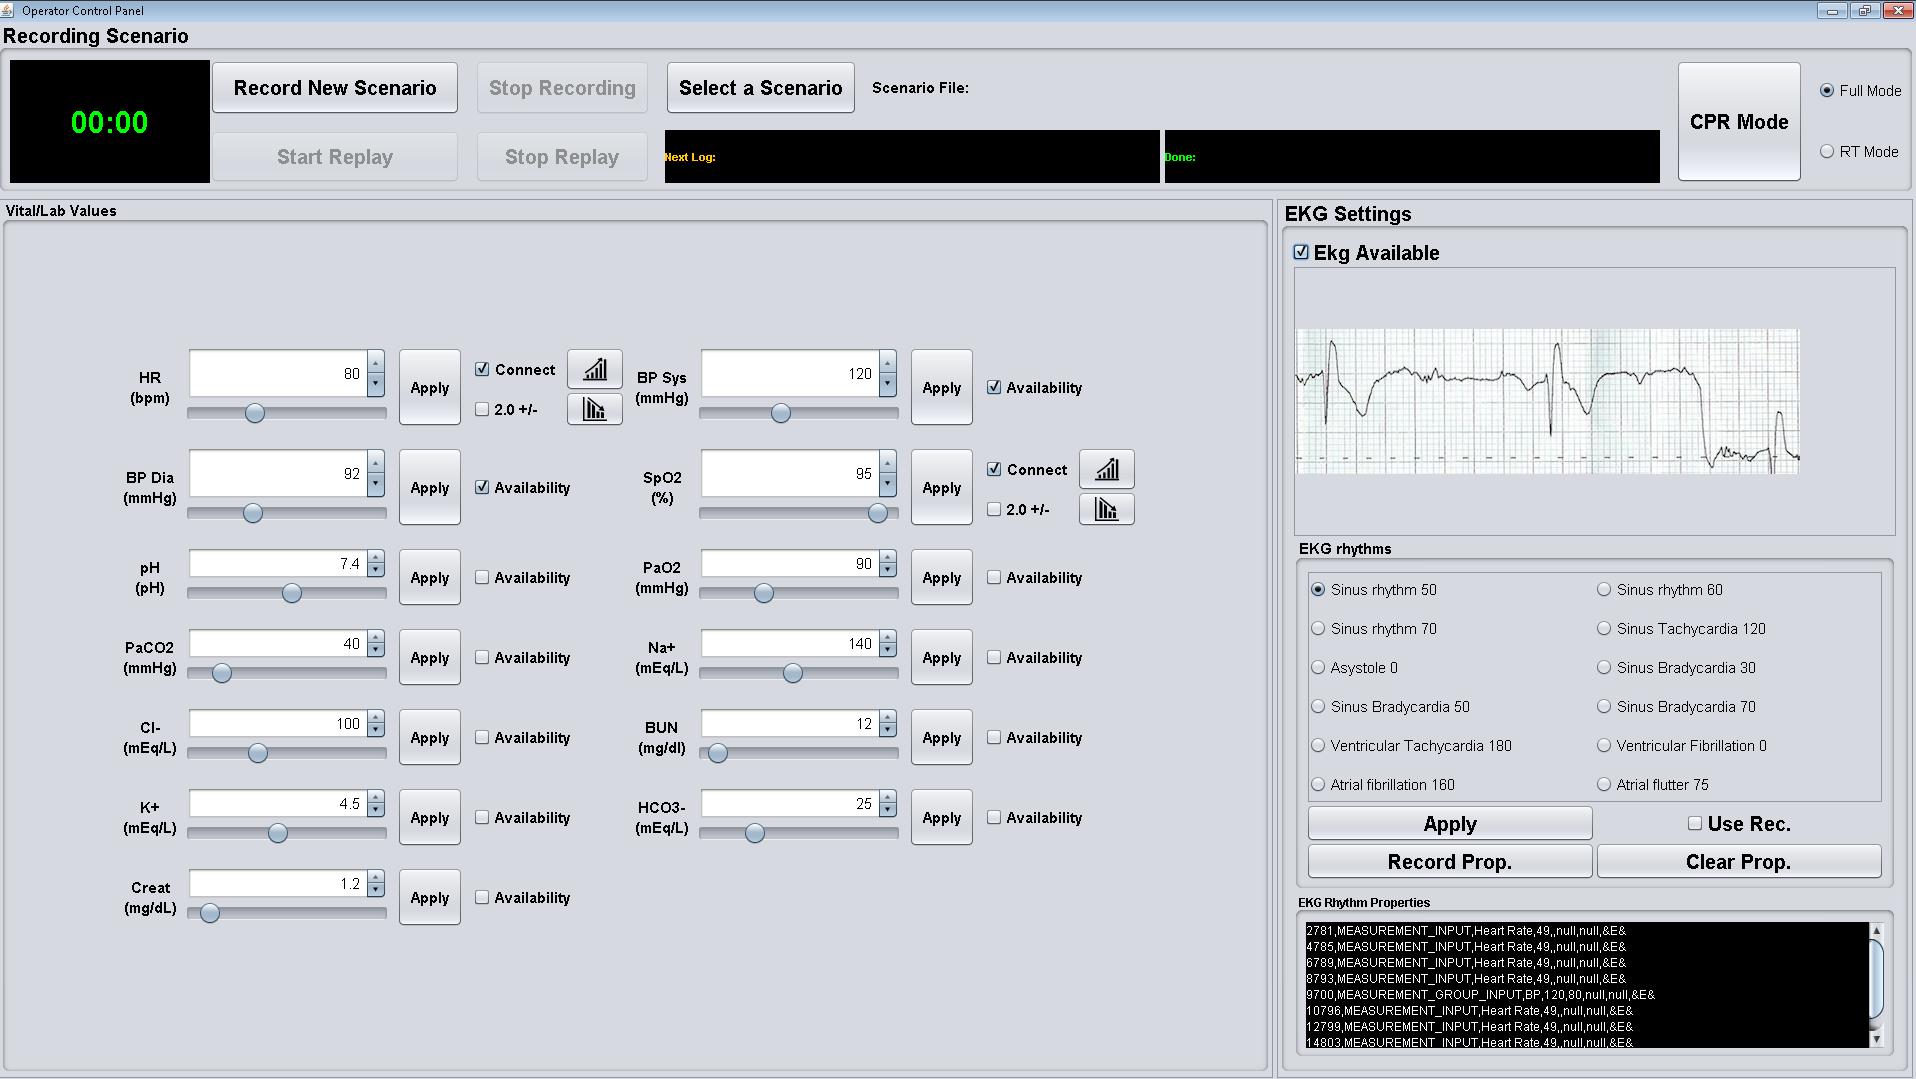Click the 9700 MEASUREMENT_GROUP_INPUT BP log line

[1480, 995]
